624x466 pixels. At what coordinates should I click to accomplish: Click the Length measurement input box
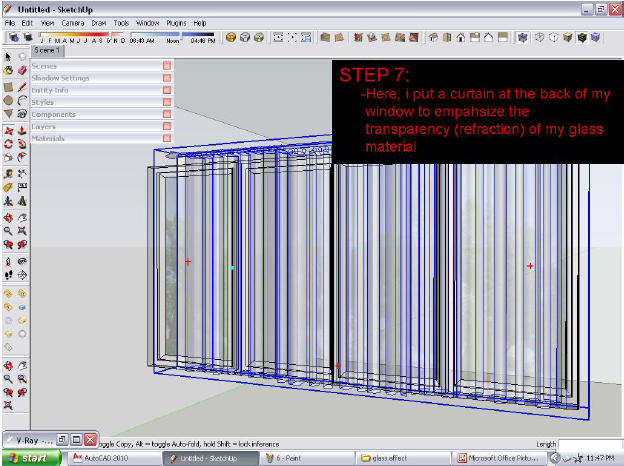pyautogui.click(x=590, y=444)
